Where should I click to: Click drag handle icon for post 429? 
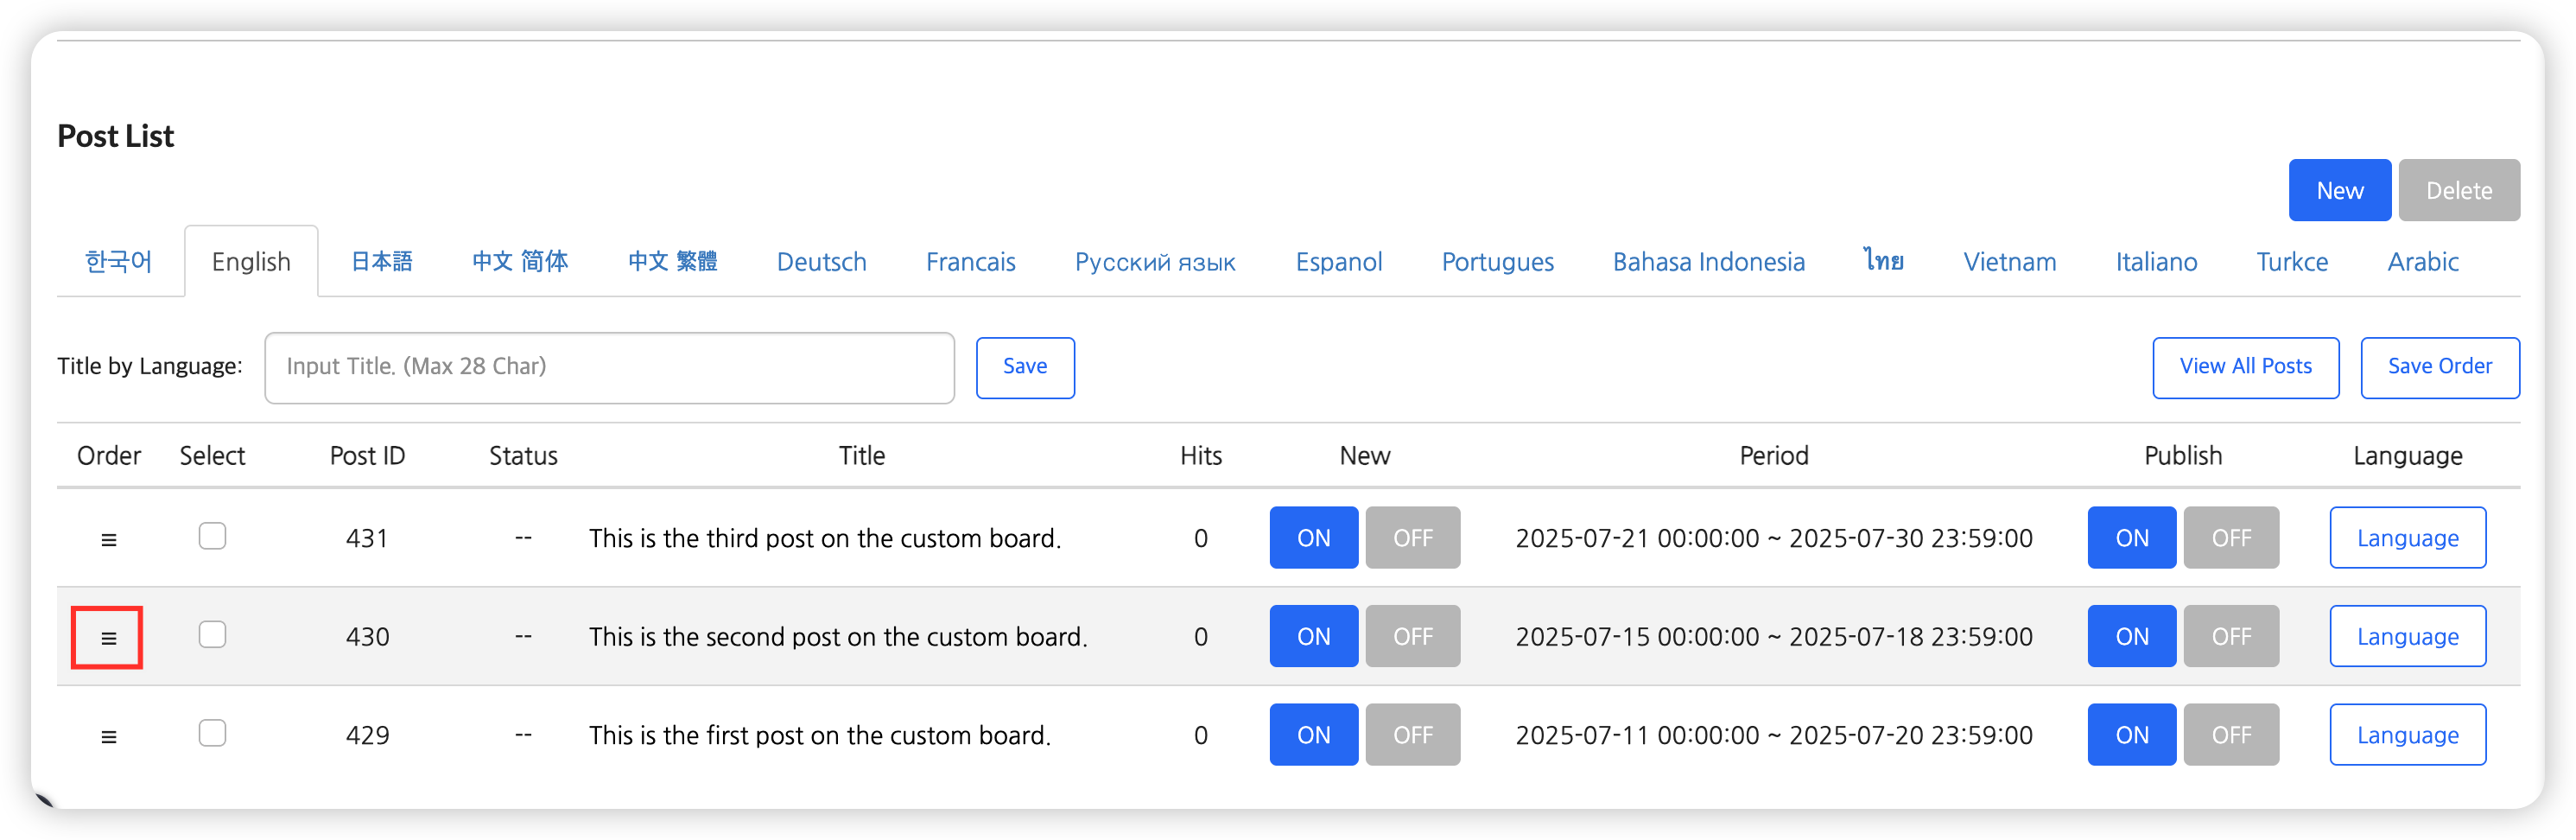[109, 736]
